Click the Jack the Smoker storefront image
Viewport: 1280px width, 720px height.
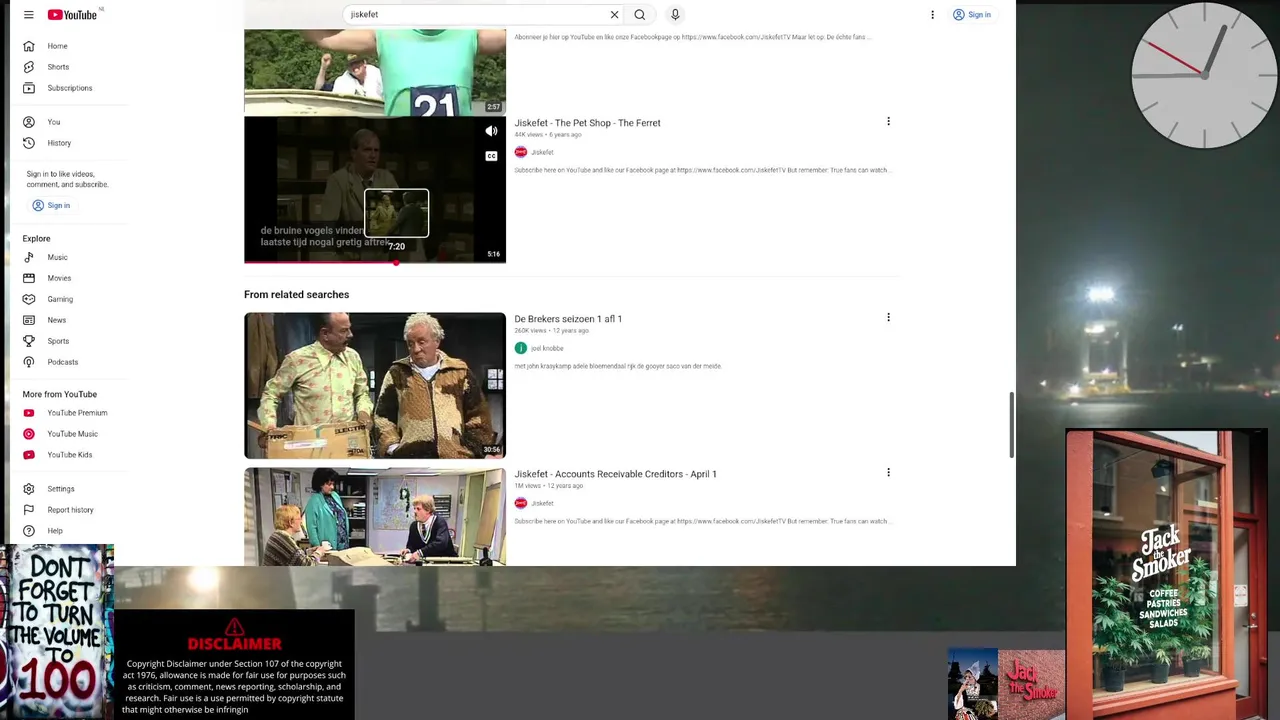[1166, 574]
